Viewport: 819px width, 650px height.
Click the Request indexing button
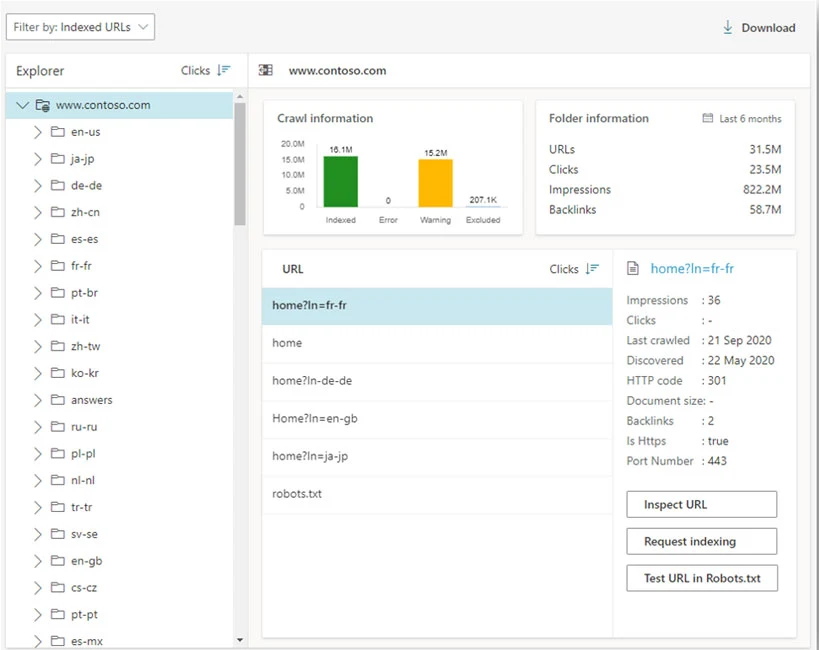tap(701, 541)
